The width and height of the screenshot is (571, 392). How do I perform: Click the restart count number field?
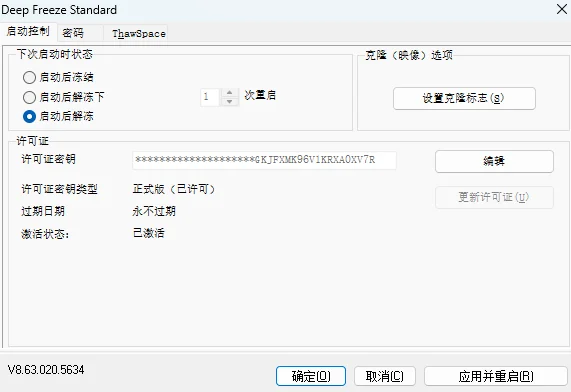point(210,97)
